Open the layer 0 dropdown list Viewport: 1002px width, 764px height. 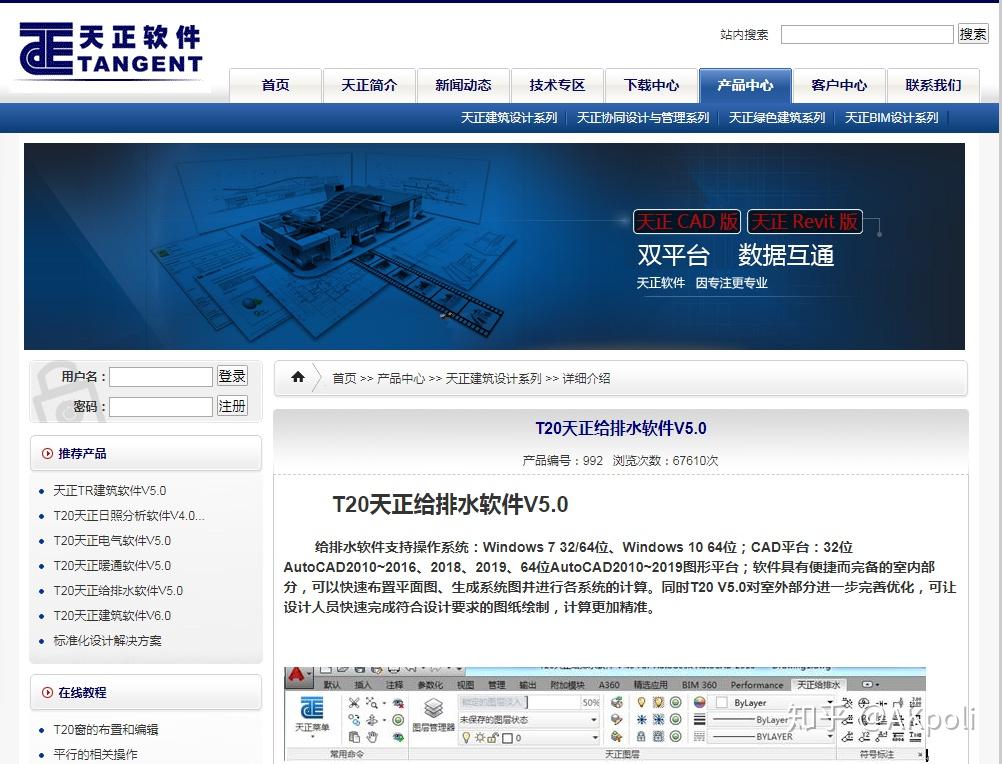(x=528, y=738)
